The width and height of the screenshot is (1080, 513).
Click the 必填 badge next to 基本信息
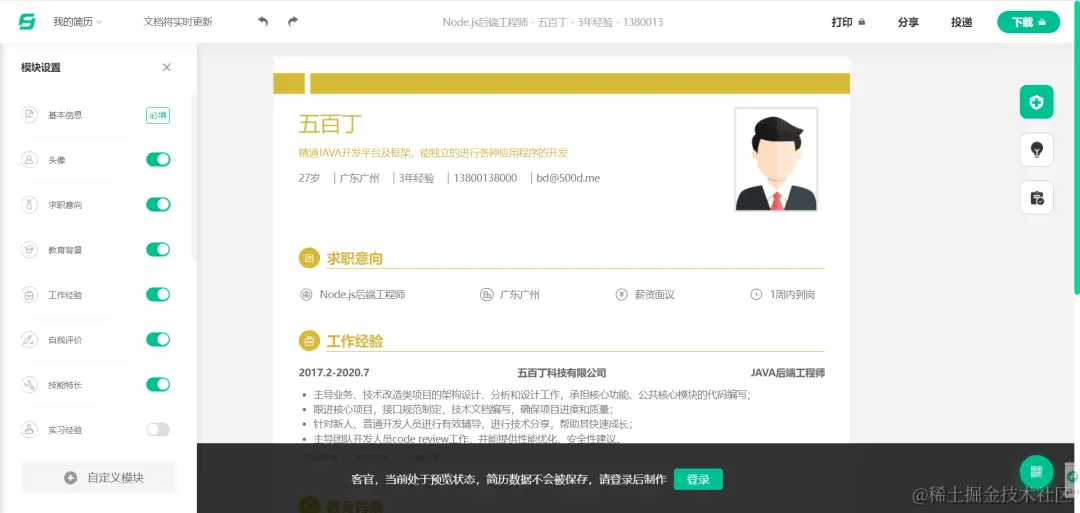click(x=158, y=116)
